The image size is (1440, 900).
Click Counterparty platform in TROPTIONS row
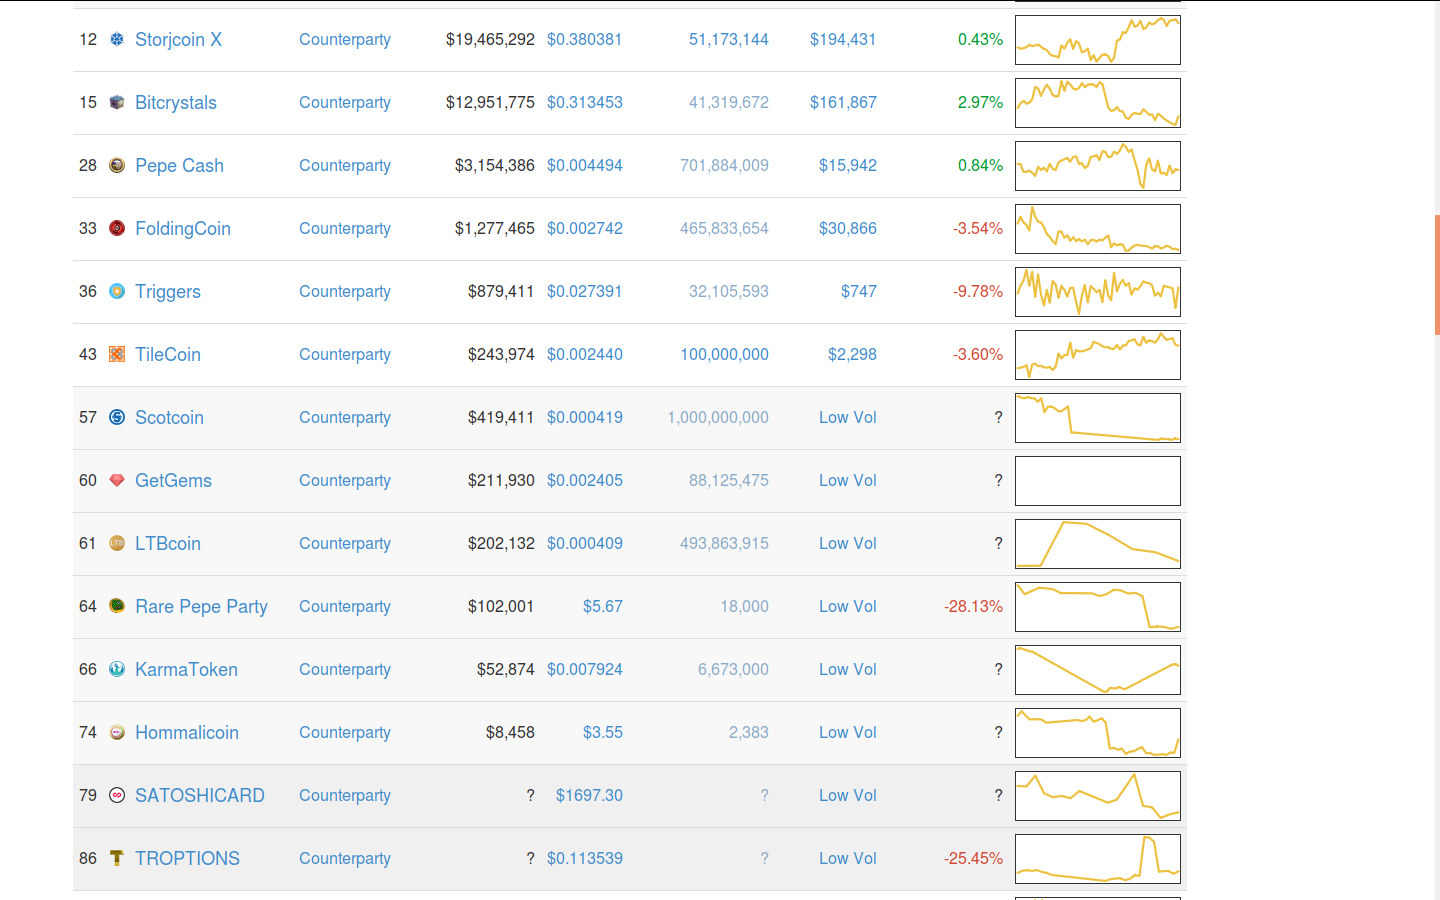pos(345,858)
